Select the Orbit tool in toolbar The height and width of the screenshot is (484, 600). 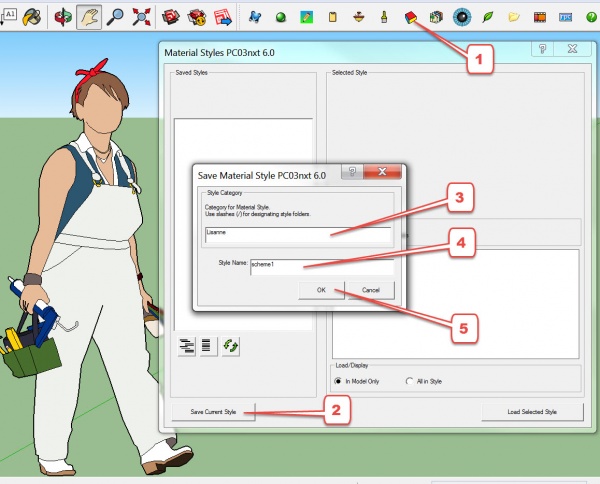pyautogui.click(x=62, y=17)
